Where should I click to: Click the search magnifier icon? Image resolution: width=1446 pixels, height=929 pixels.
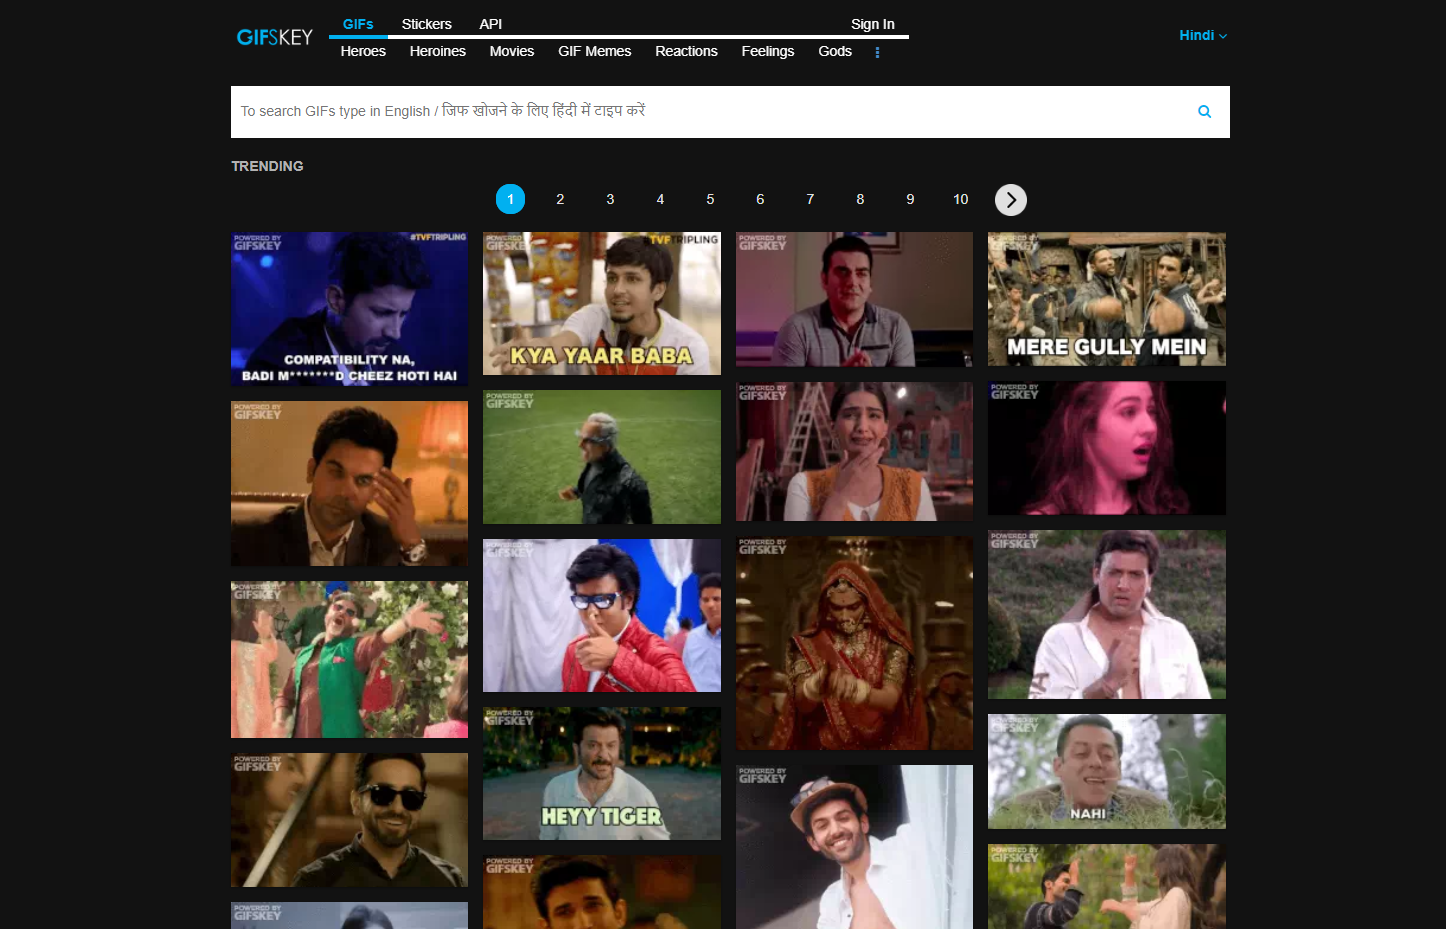pos(1205,112)
